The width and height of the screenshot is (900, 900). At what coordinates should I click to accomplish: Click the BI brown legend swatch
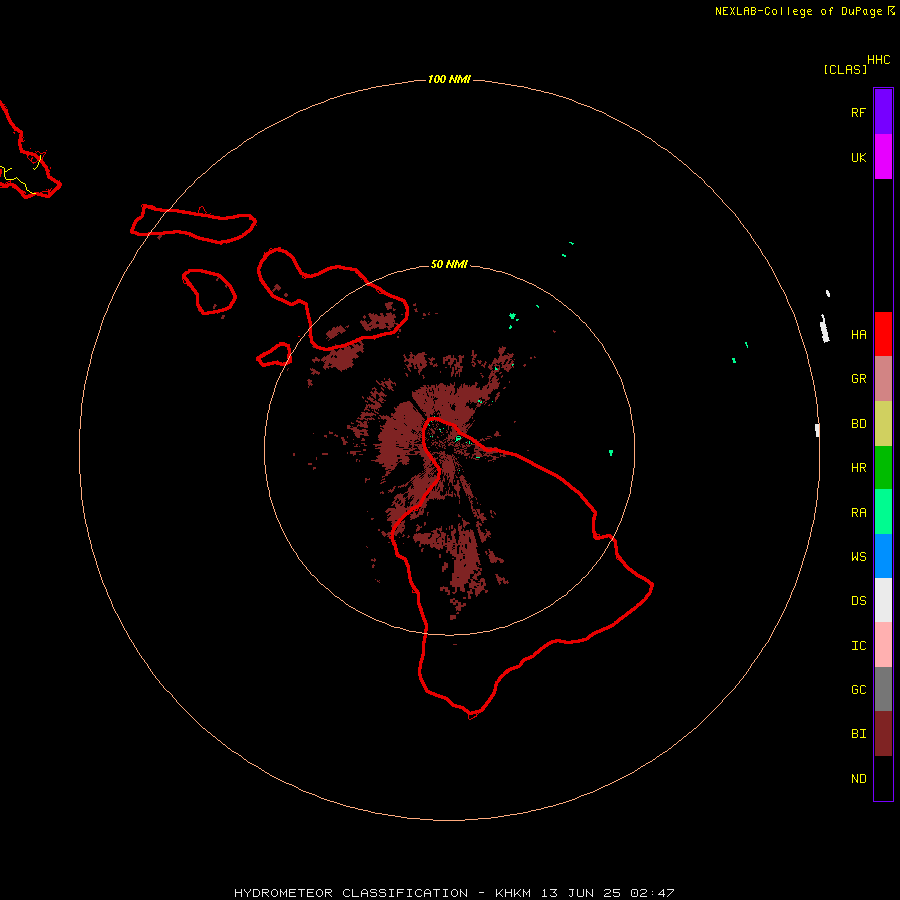883,734
